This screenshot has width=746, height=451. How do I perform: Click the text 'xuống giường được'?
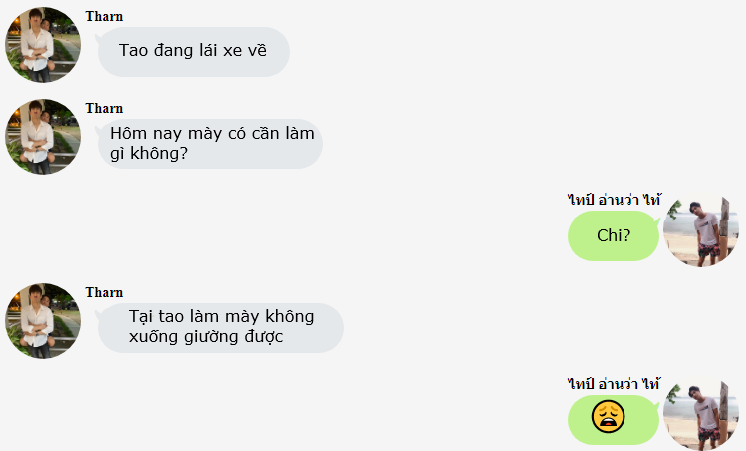pyautogui.click(x=206, y=337)
